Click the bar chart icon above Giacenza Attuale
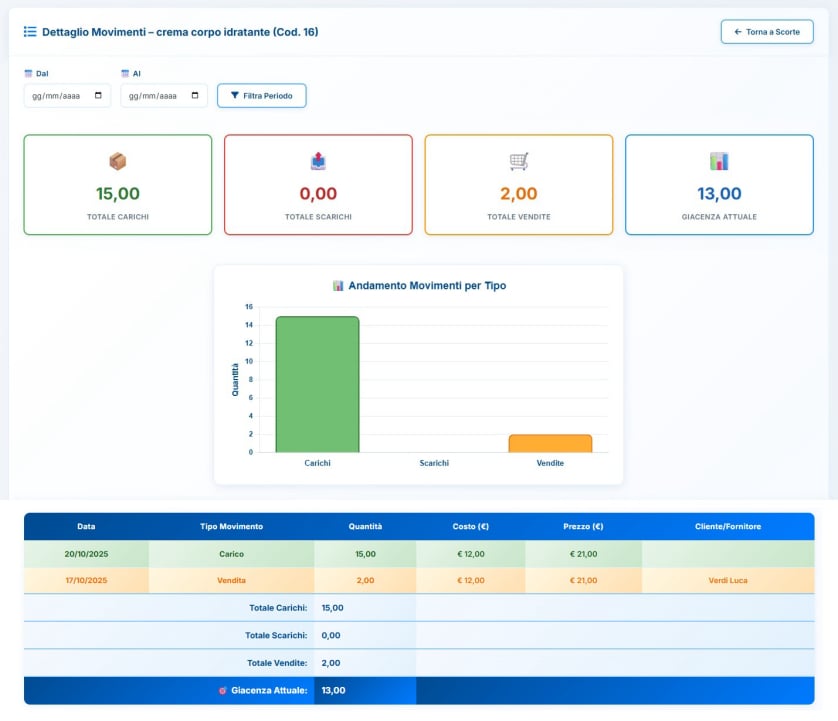 click(x=719, y=161)
